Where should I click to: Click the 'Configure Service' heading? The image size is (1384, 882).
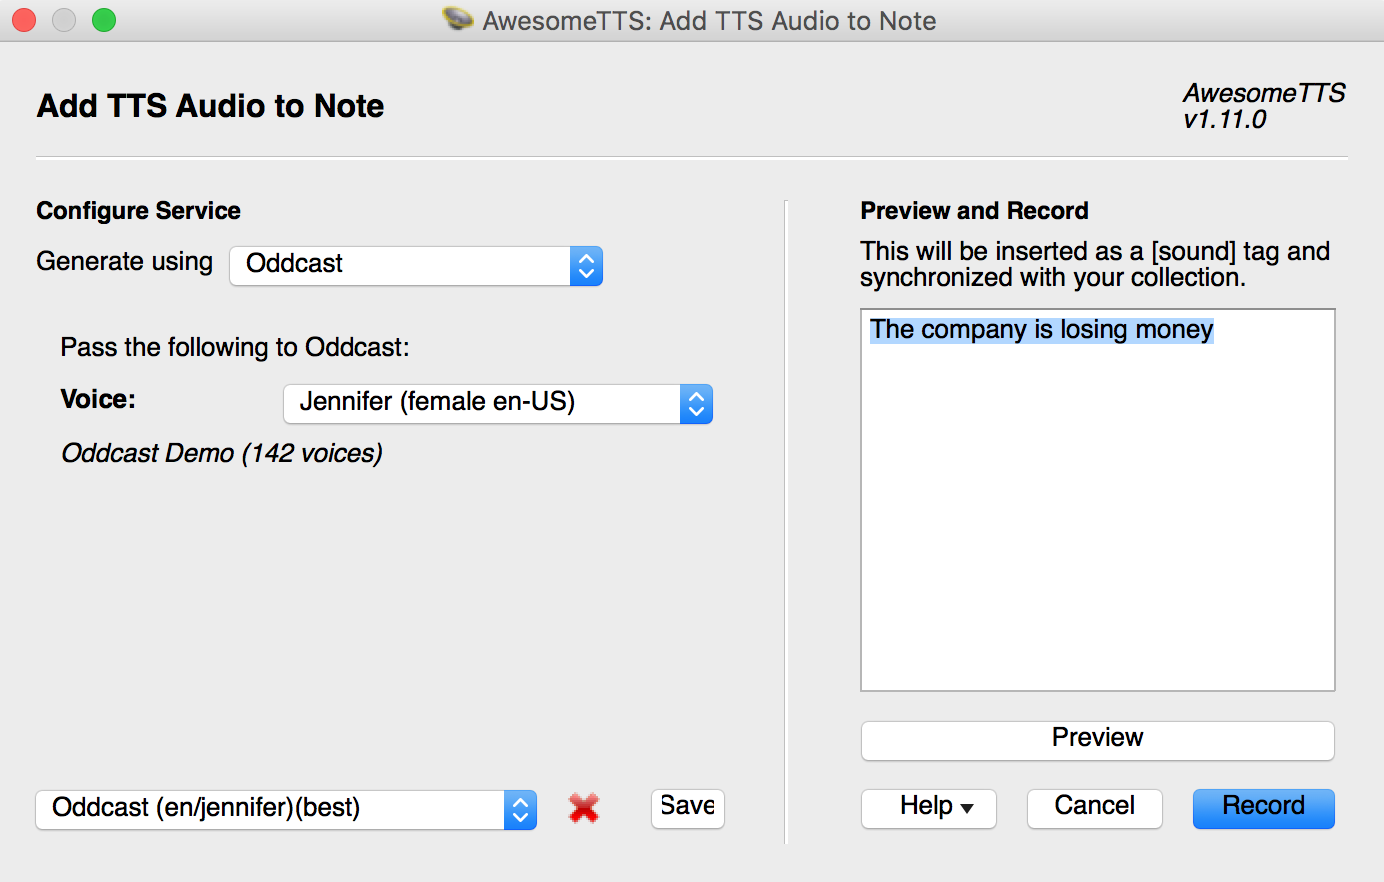(138, 211)
